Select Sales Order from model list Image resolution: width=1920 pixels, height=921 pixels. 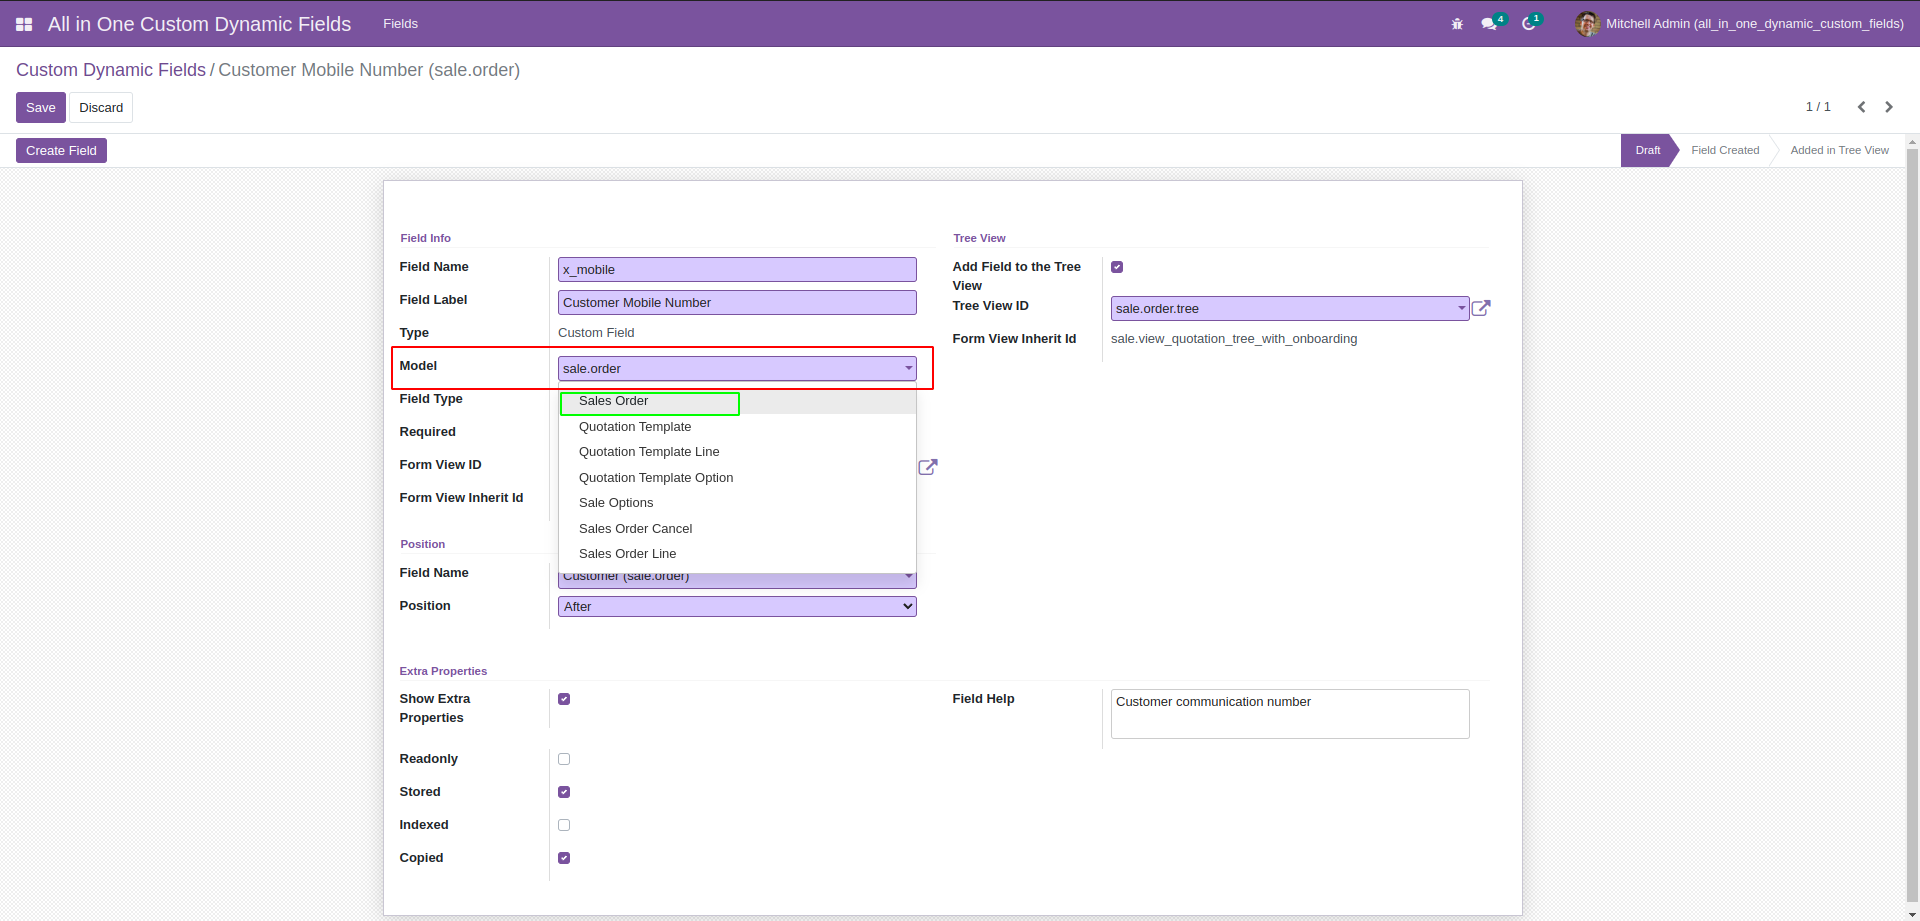pos(613,401)
